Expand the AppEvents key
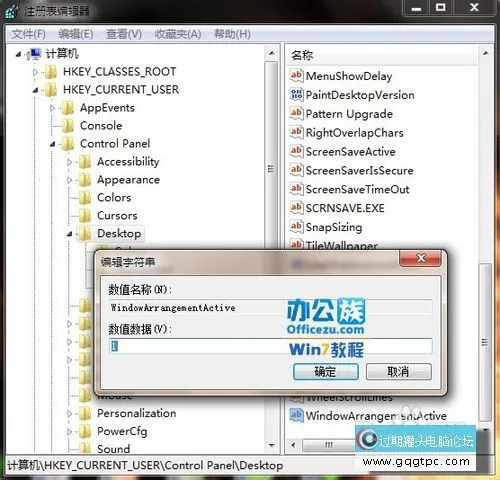This screenshot has height=480, width=500. pyautogui.click(x=52, y=108)
